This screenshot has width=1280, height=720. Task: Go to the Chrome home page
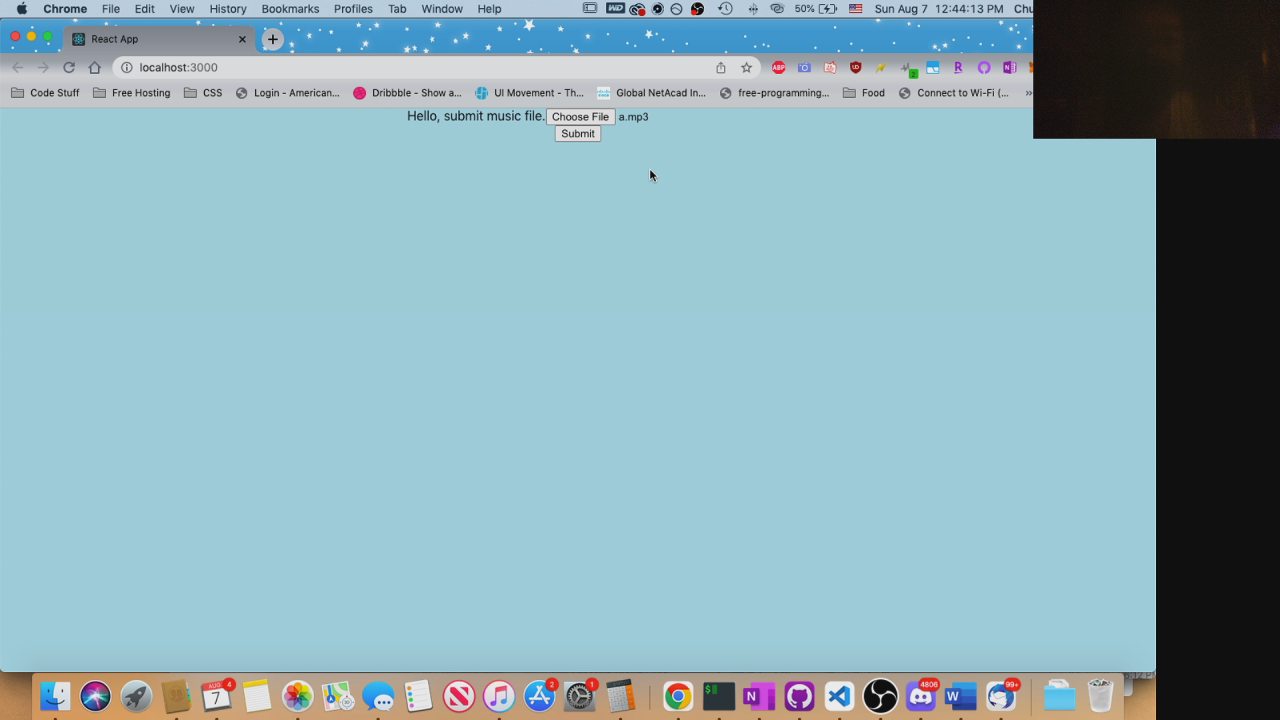[x=95, y=67]
